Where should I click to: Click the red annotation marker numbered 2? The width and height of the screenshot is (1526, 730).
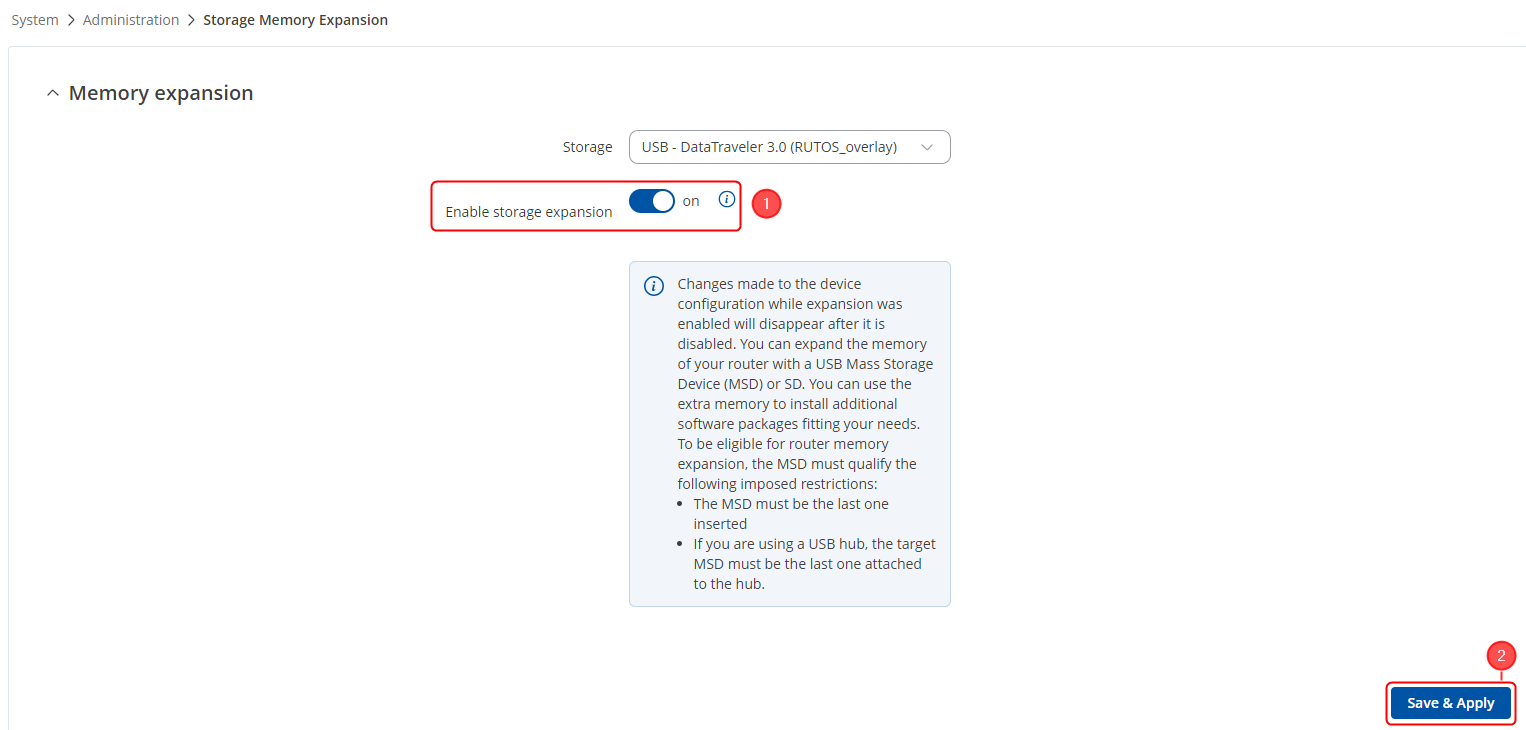1501,656
